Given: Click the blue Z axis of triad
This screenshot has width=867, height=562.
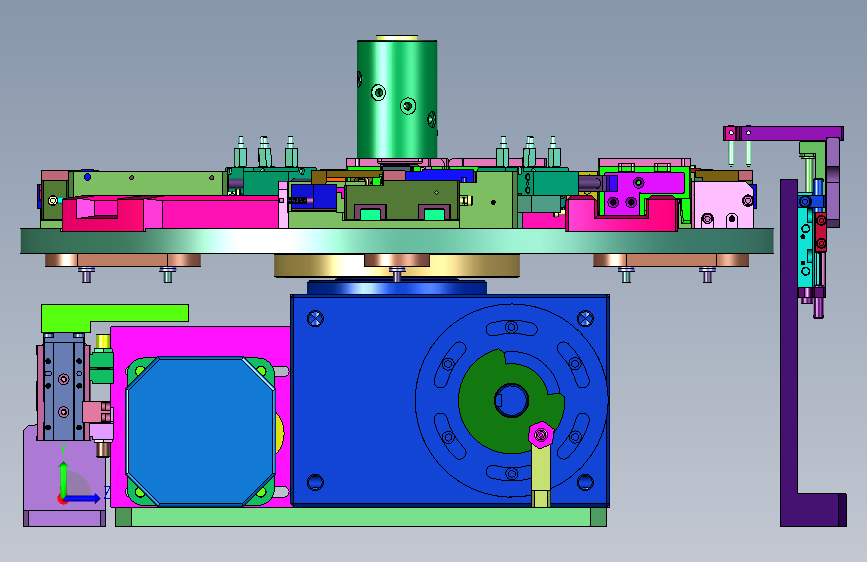Looking at the screenshot, I should coord(83,498).
